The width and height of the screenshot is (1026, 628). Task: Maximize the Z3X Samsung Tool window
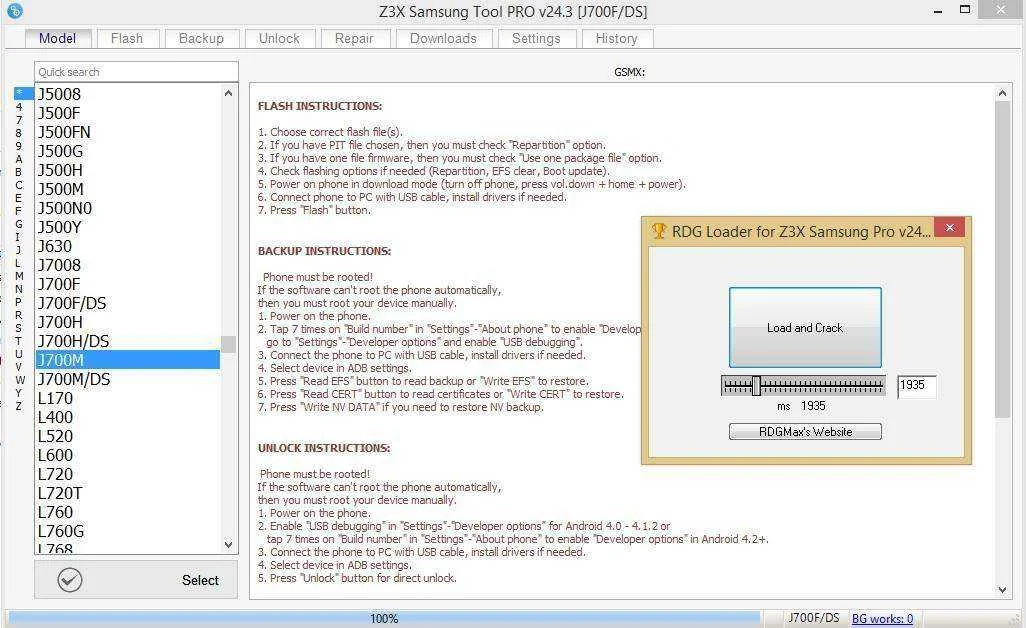pyautogui.click(x=964, y=10)
